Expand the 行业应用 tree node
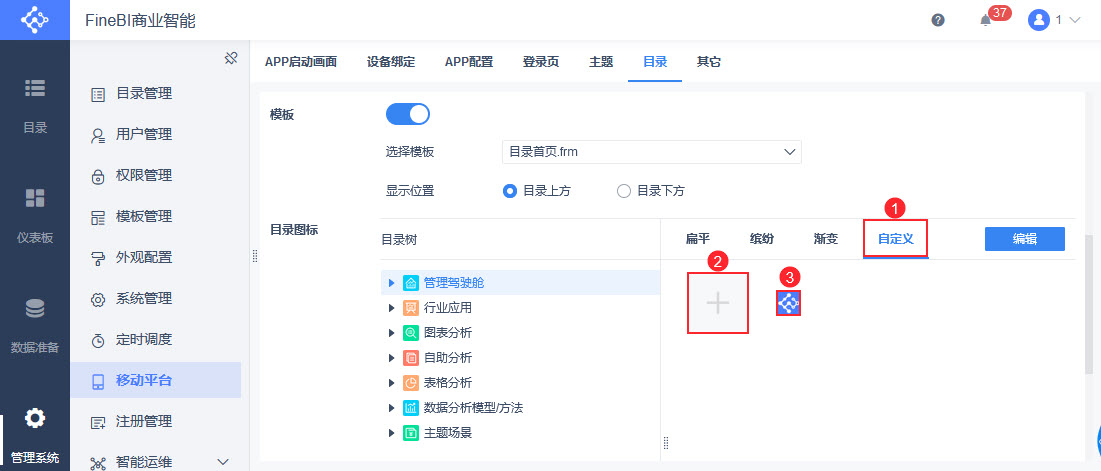Image resolution: width=1101 pixels, height=471 pixels. (391, 308)
